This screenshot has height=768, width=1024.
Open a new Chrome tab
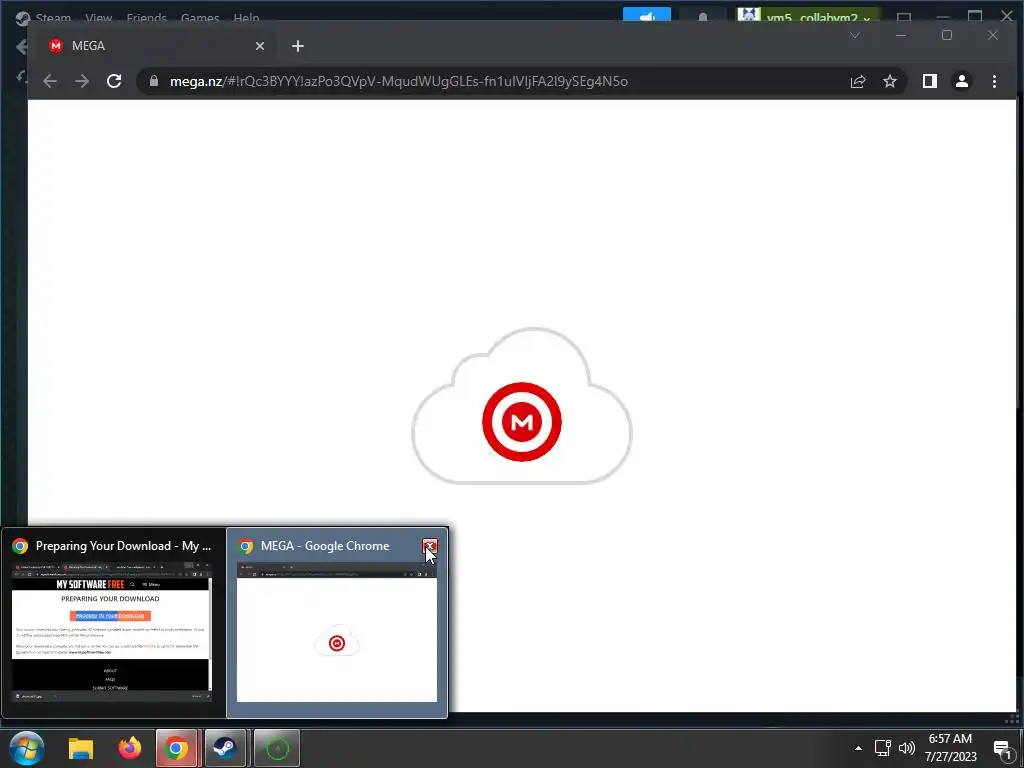point(298,46)
